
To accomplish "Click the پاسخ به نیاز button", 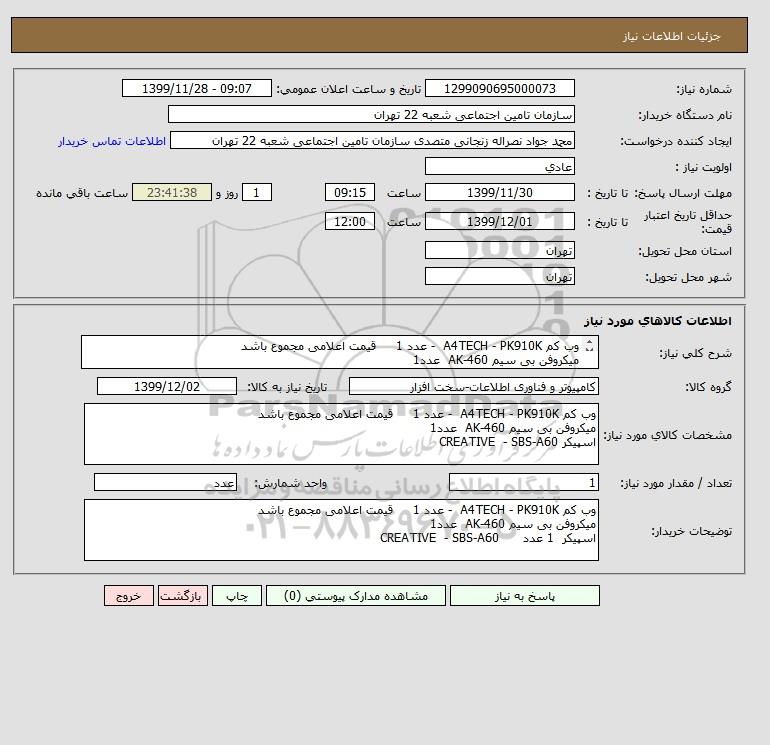I will click(524, 596).
